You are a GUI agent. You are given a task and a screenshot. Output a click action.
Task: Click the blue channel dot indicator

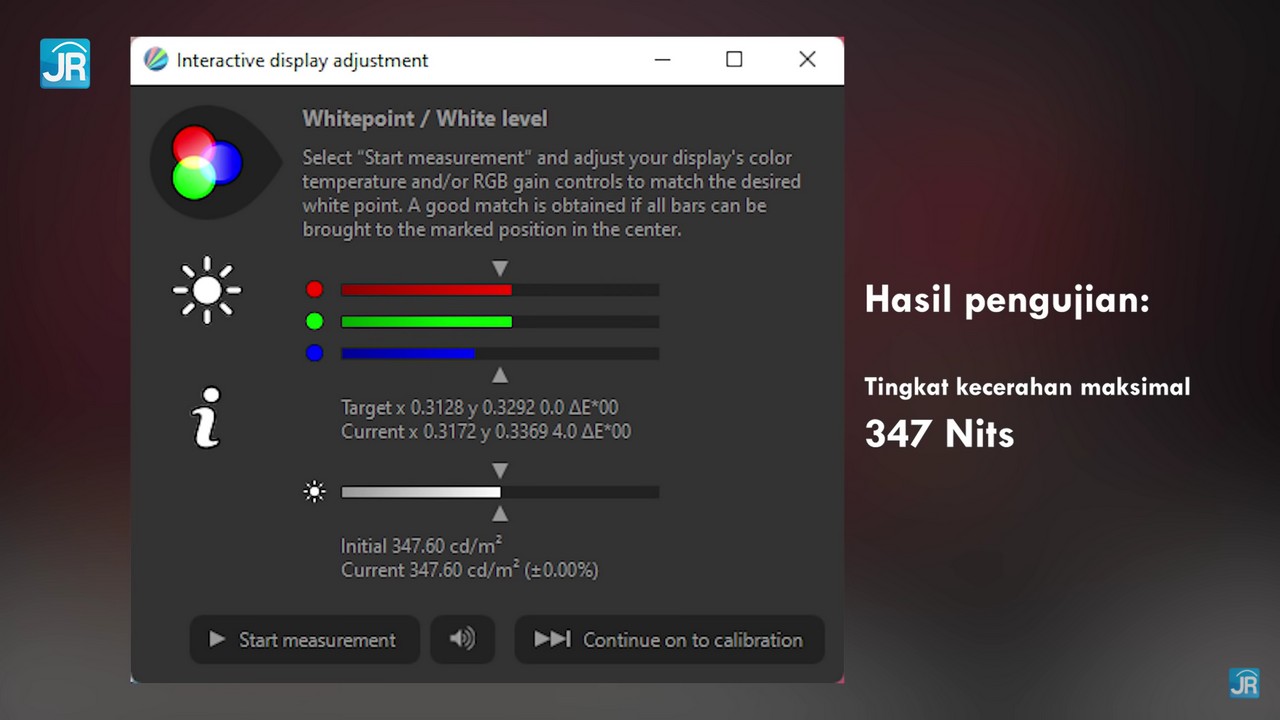pos(315,353)
